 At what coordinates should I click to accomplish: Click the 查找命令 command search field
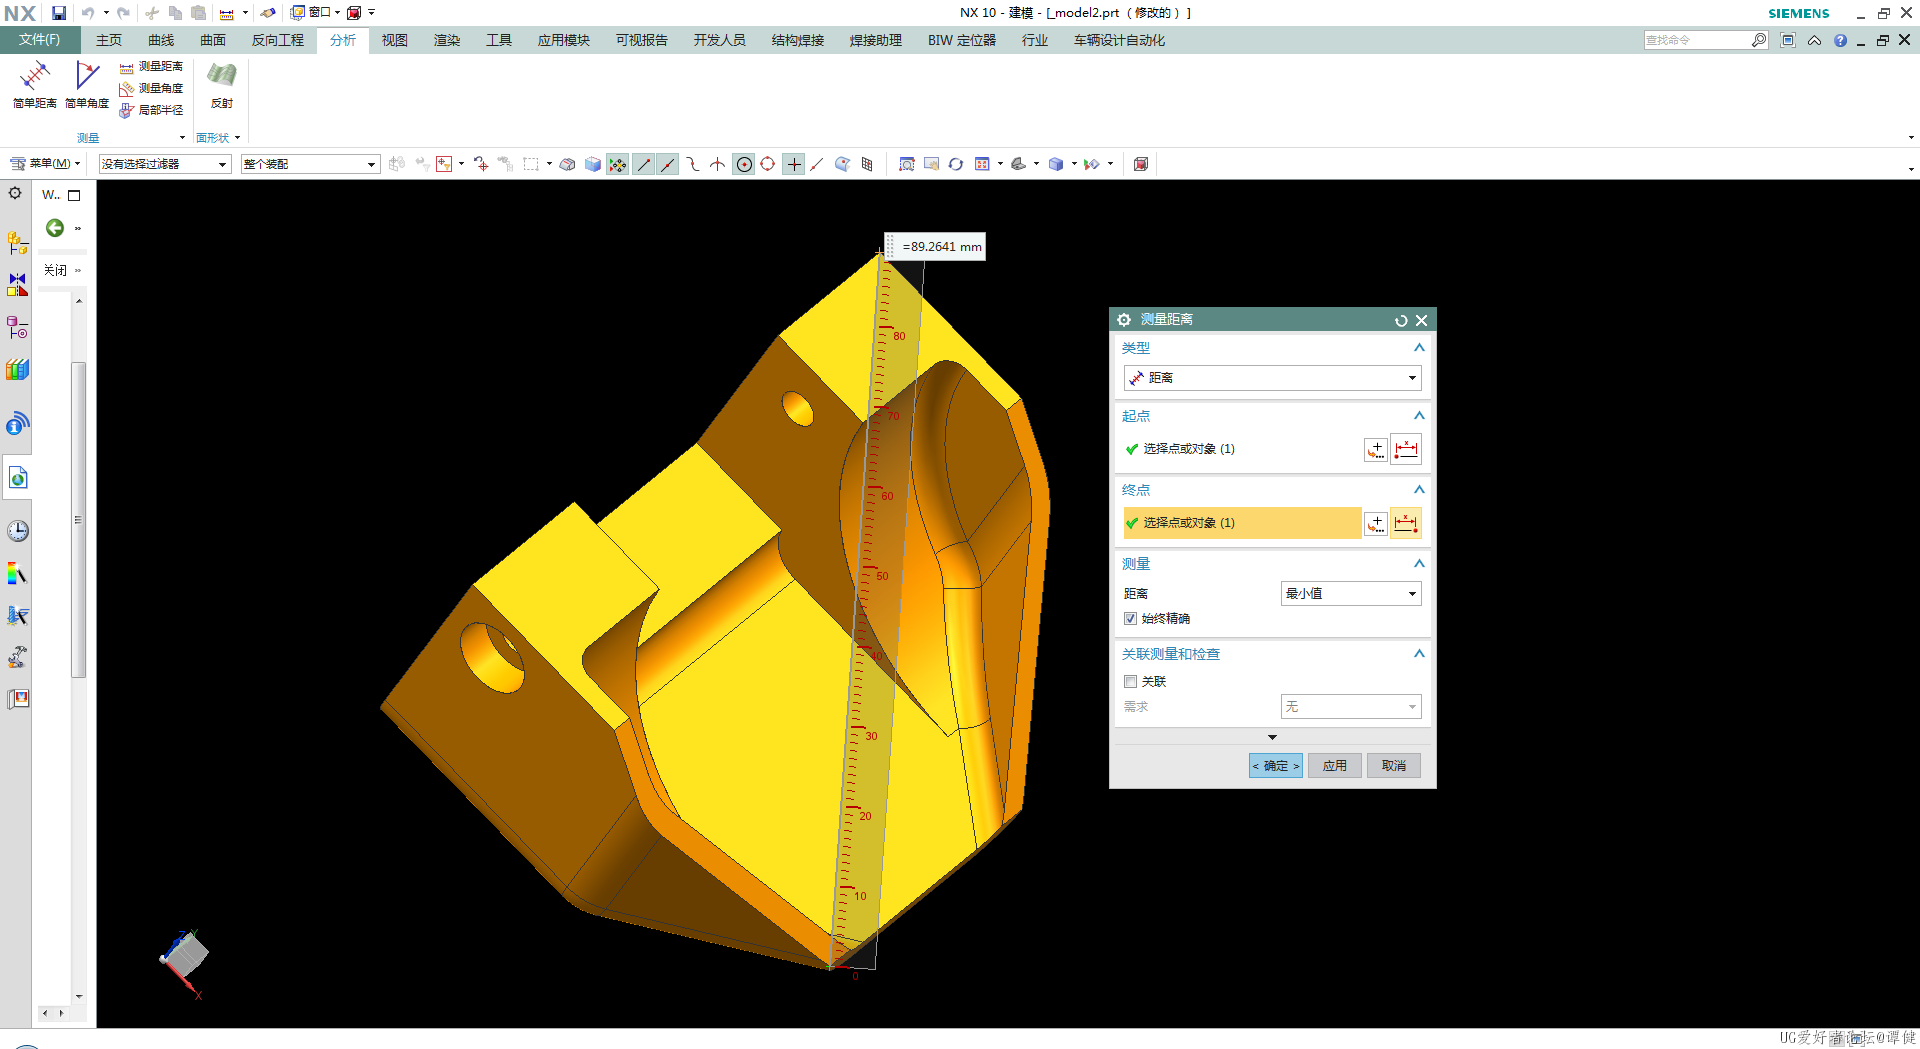point(1698,40)
